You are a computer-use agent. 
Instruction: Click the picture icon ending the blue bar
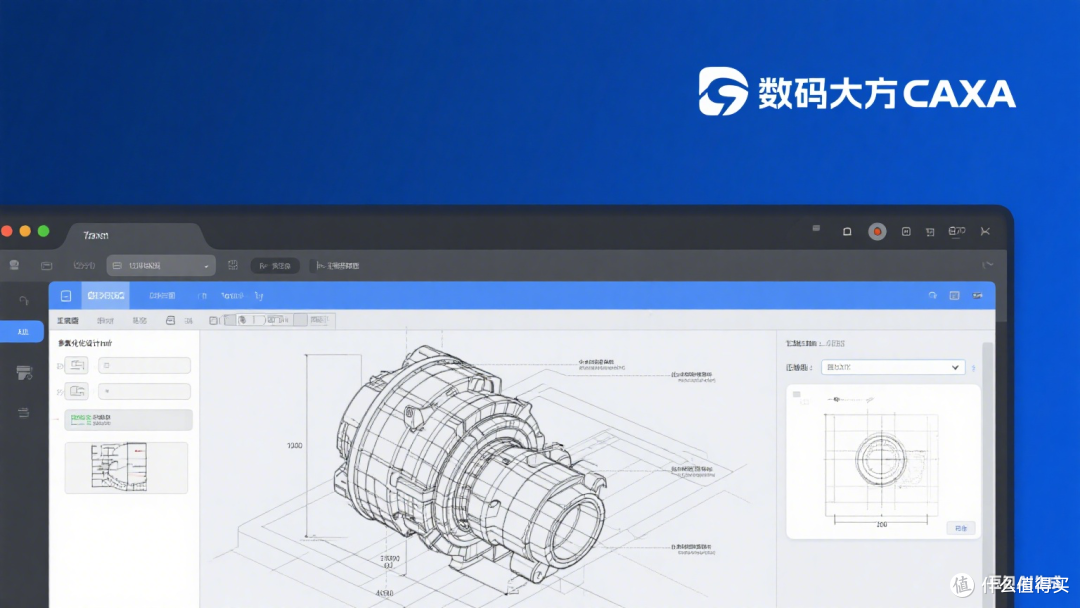click(977, 295)
